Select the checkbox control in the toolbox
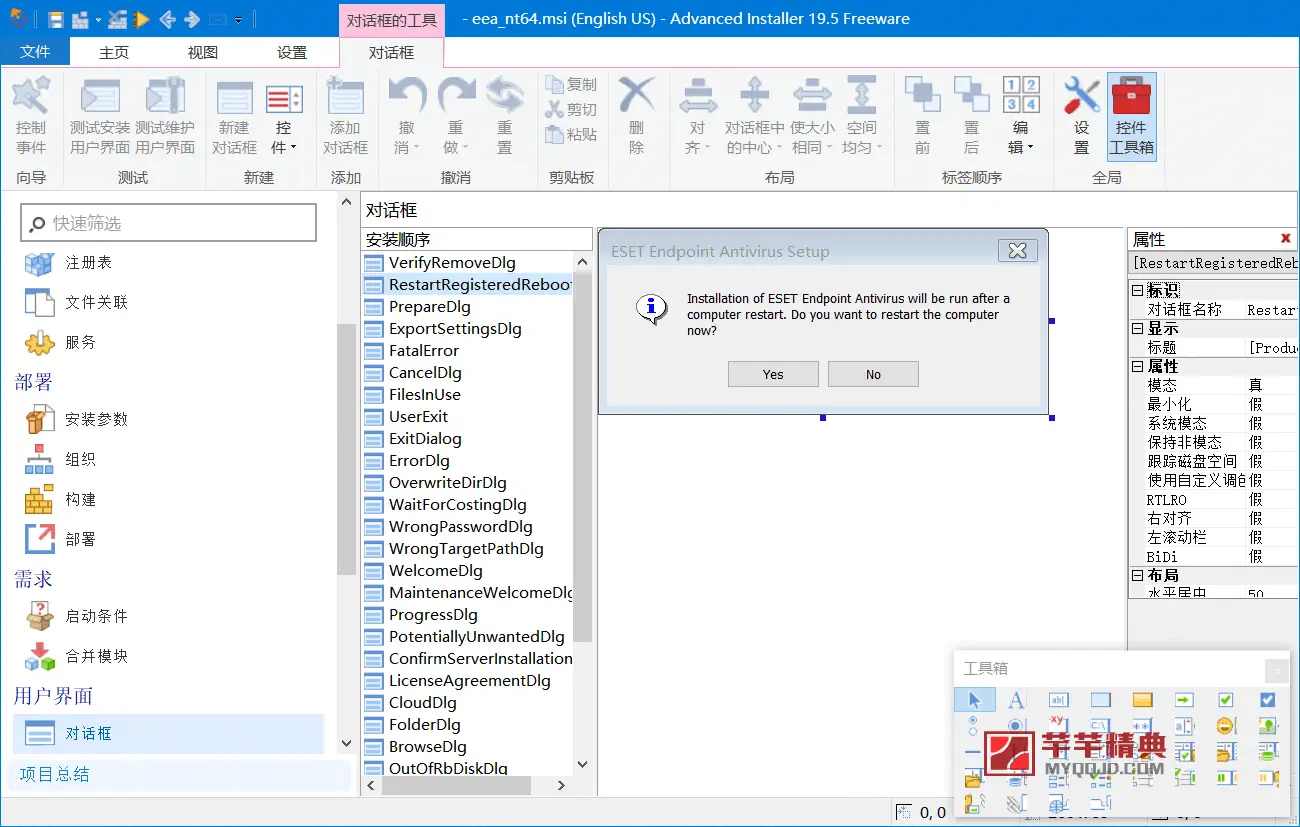The image size is (1300, 827). coord(1224,699)
